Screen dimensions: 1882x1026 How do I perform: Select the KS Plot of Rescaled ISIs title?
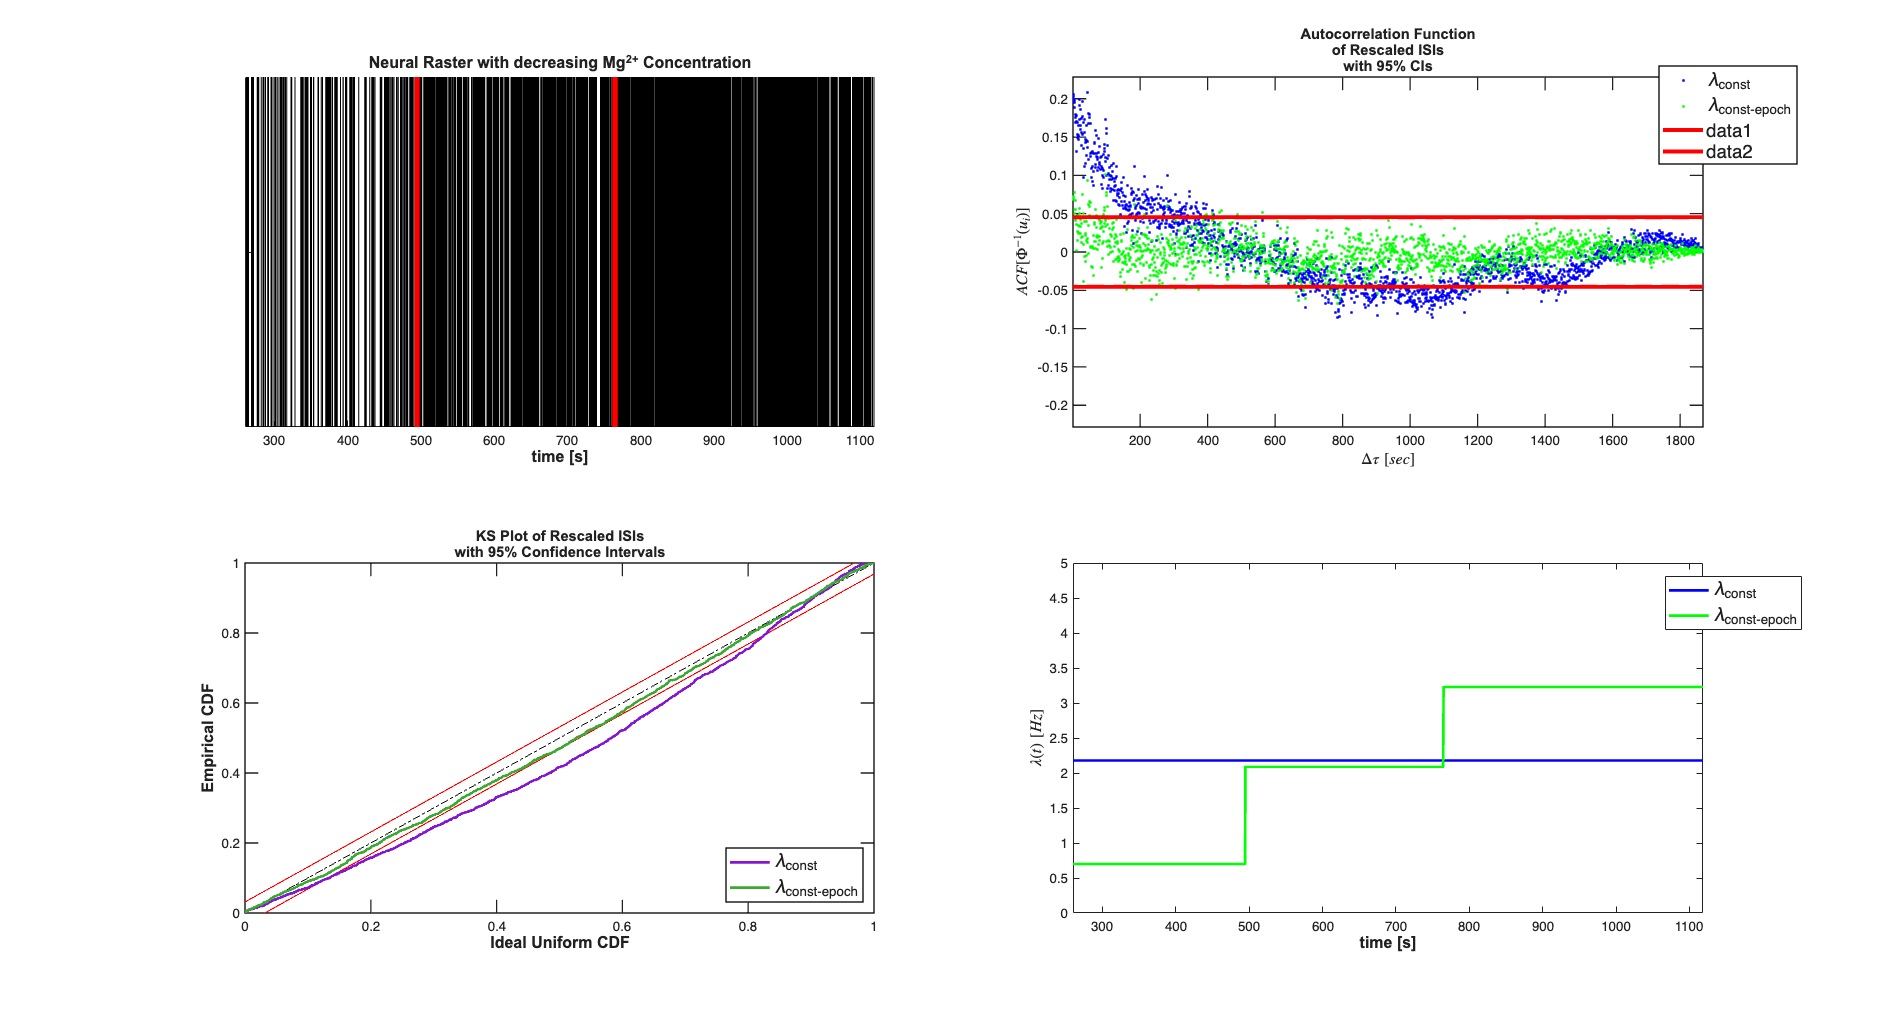pyautogui.click(x=559, y=543)
